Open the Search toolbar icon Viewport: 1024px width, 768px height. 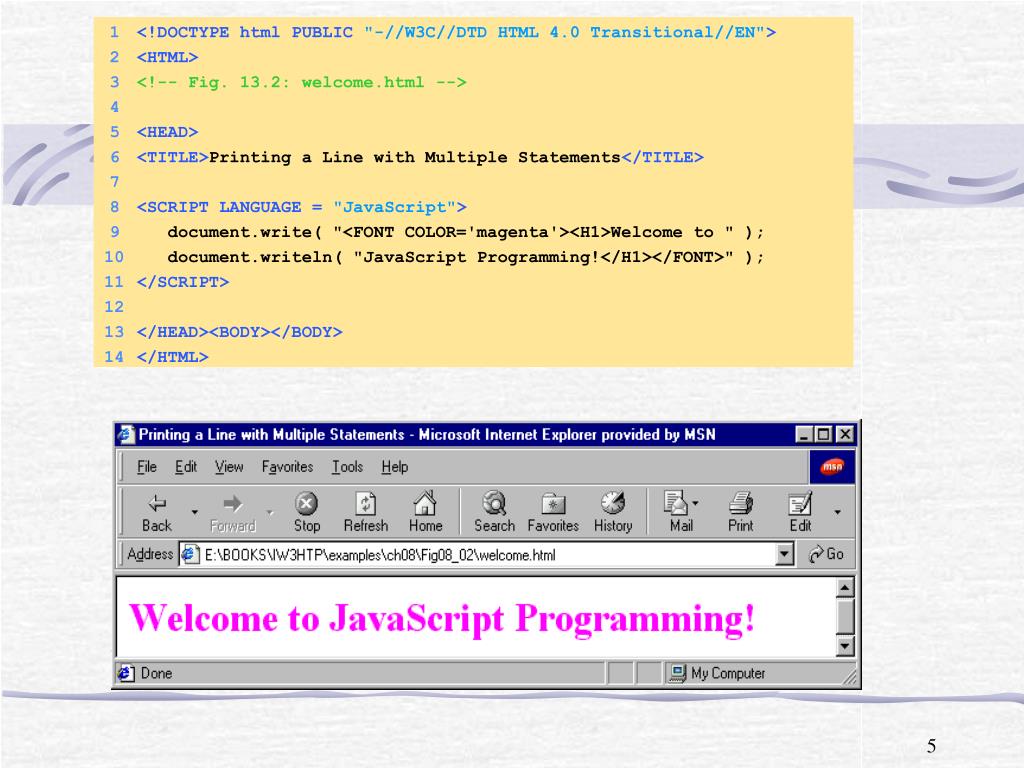[494, 503]
